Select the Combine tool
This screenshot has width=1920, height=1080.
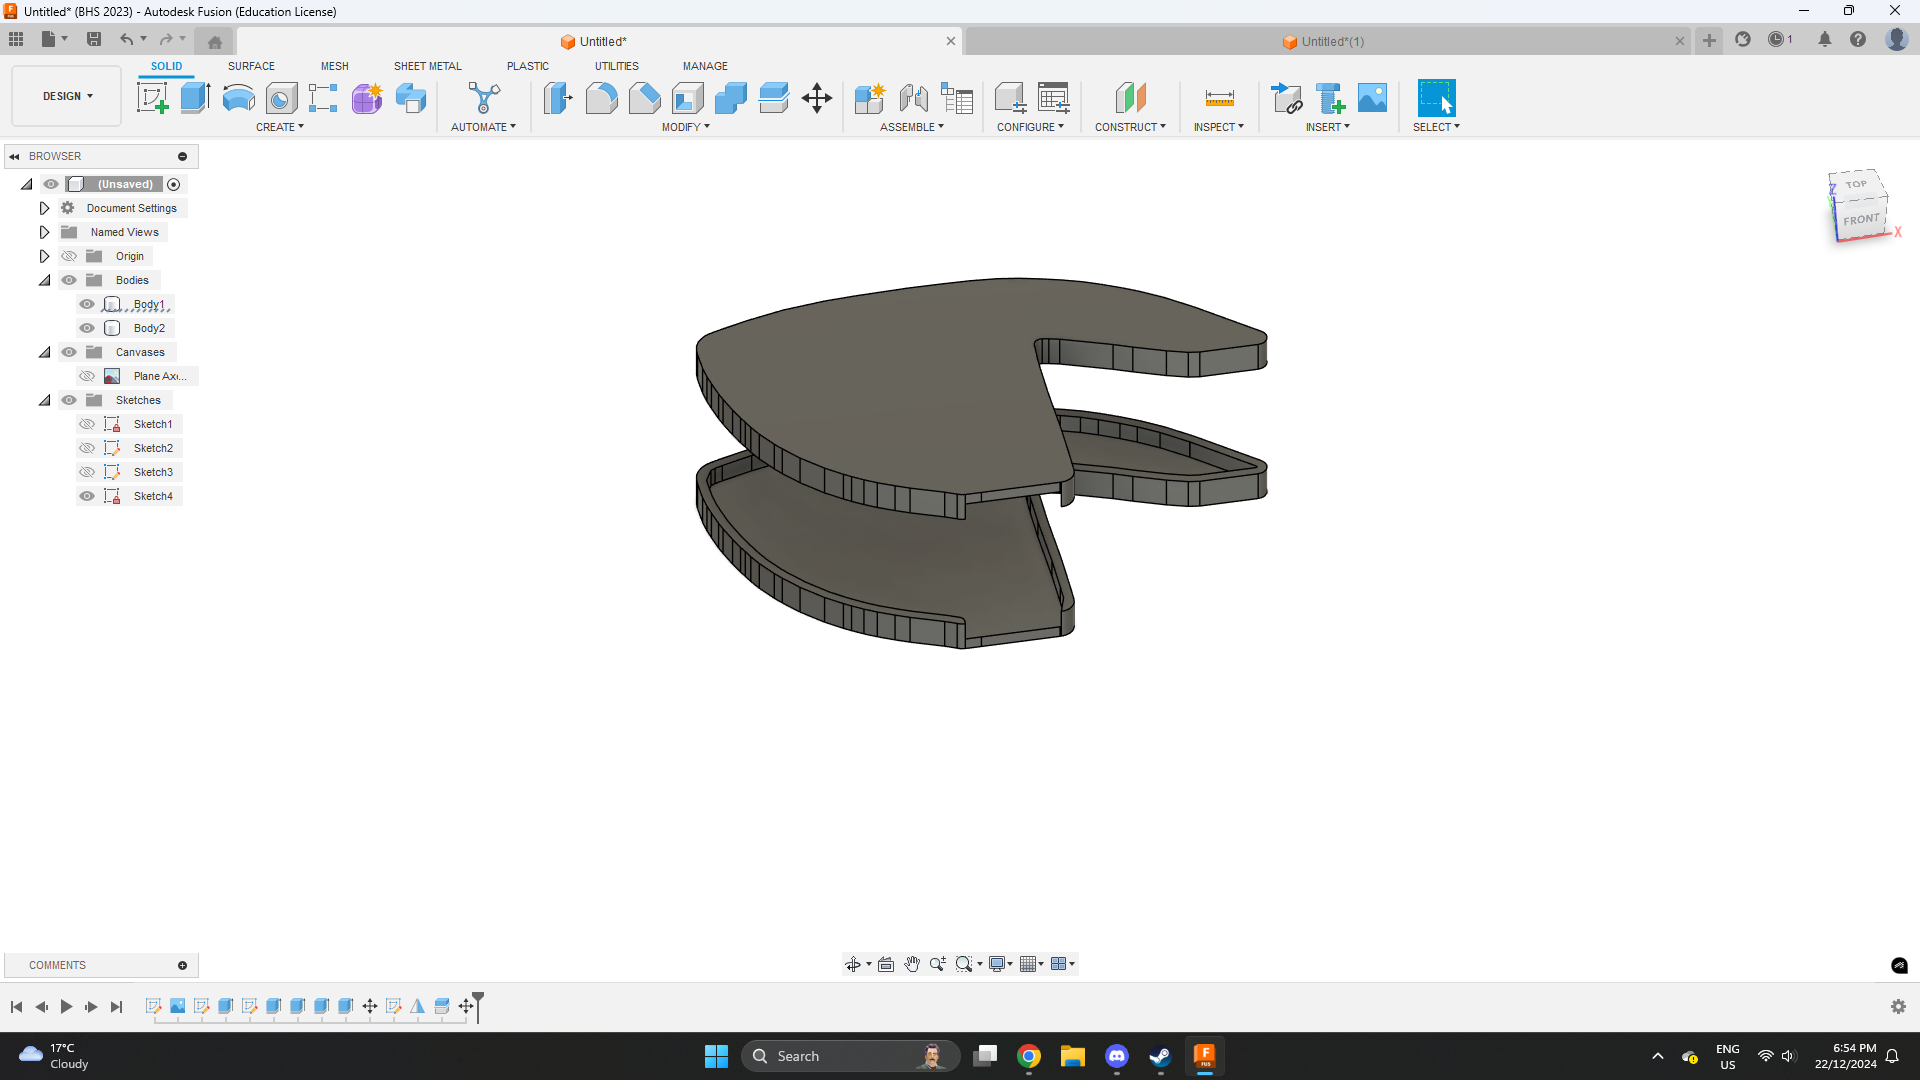click(731, 98)
